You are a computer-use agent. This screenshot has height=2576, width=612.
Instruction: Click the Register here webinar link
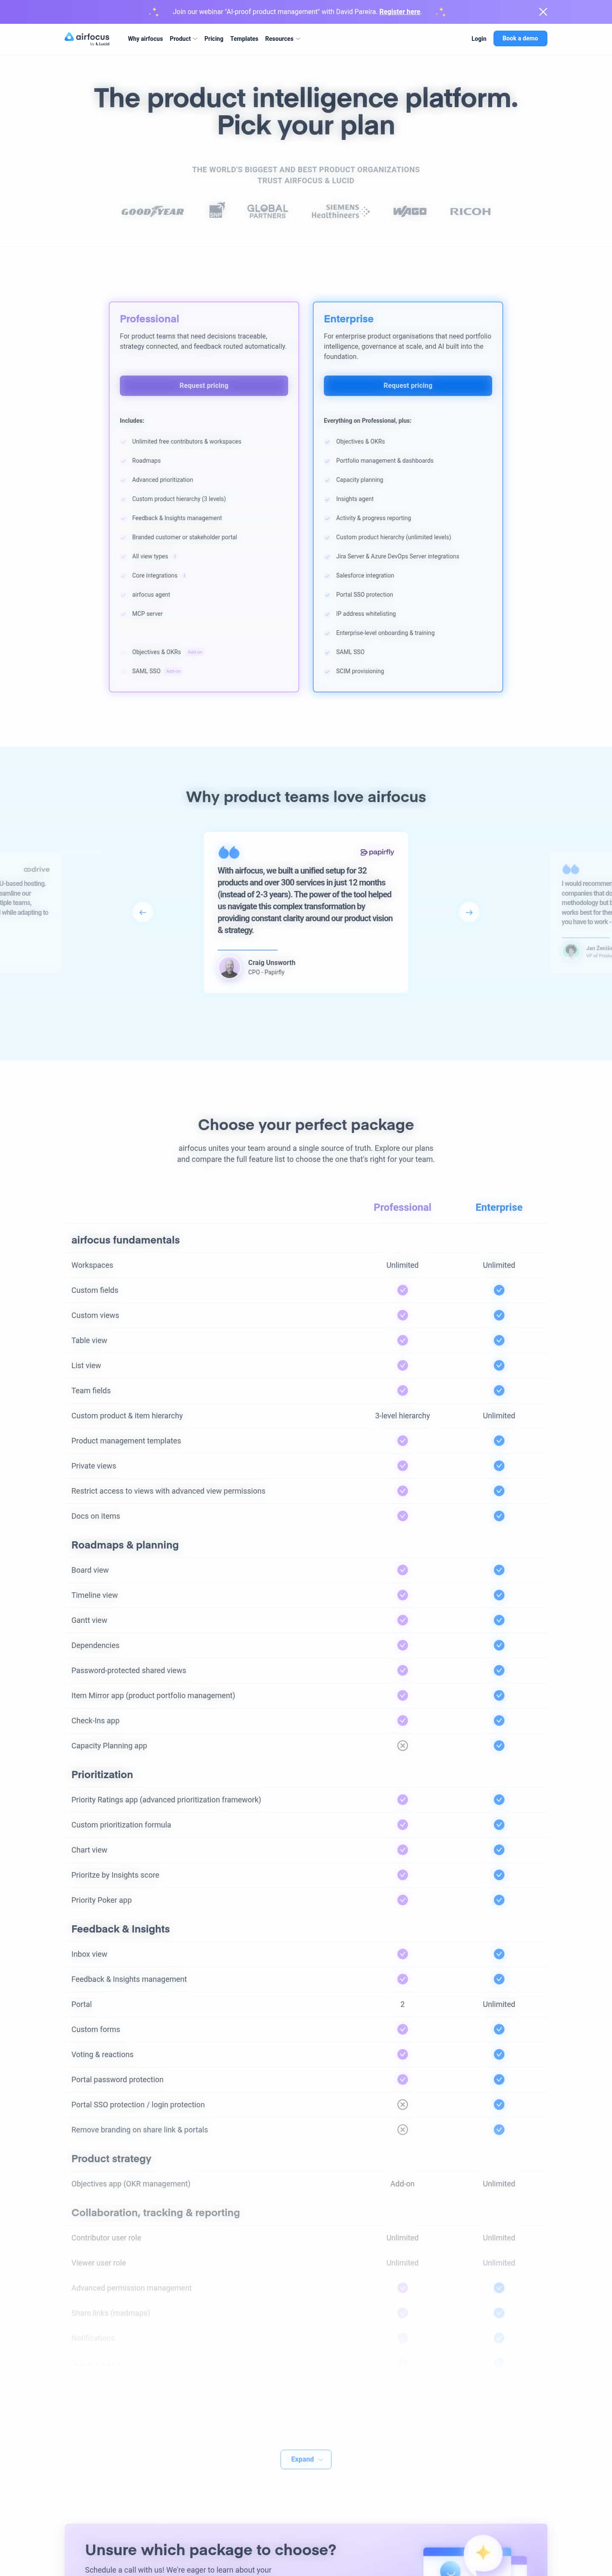400,12
